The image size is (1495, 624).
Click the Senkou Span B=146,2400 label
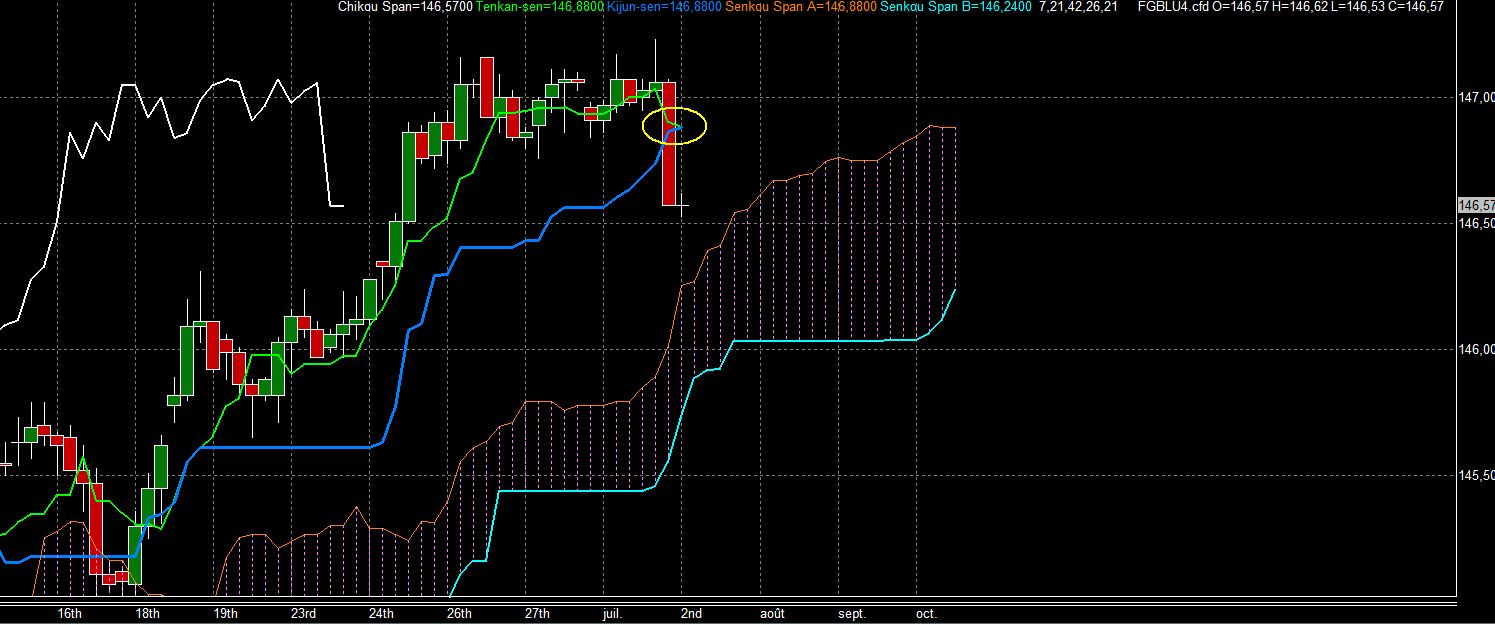(x=956, y=7)
